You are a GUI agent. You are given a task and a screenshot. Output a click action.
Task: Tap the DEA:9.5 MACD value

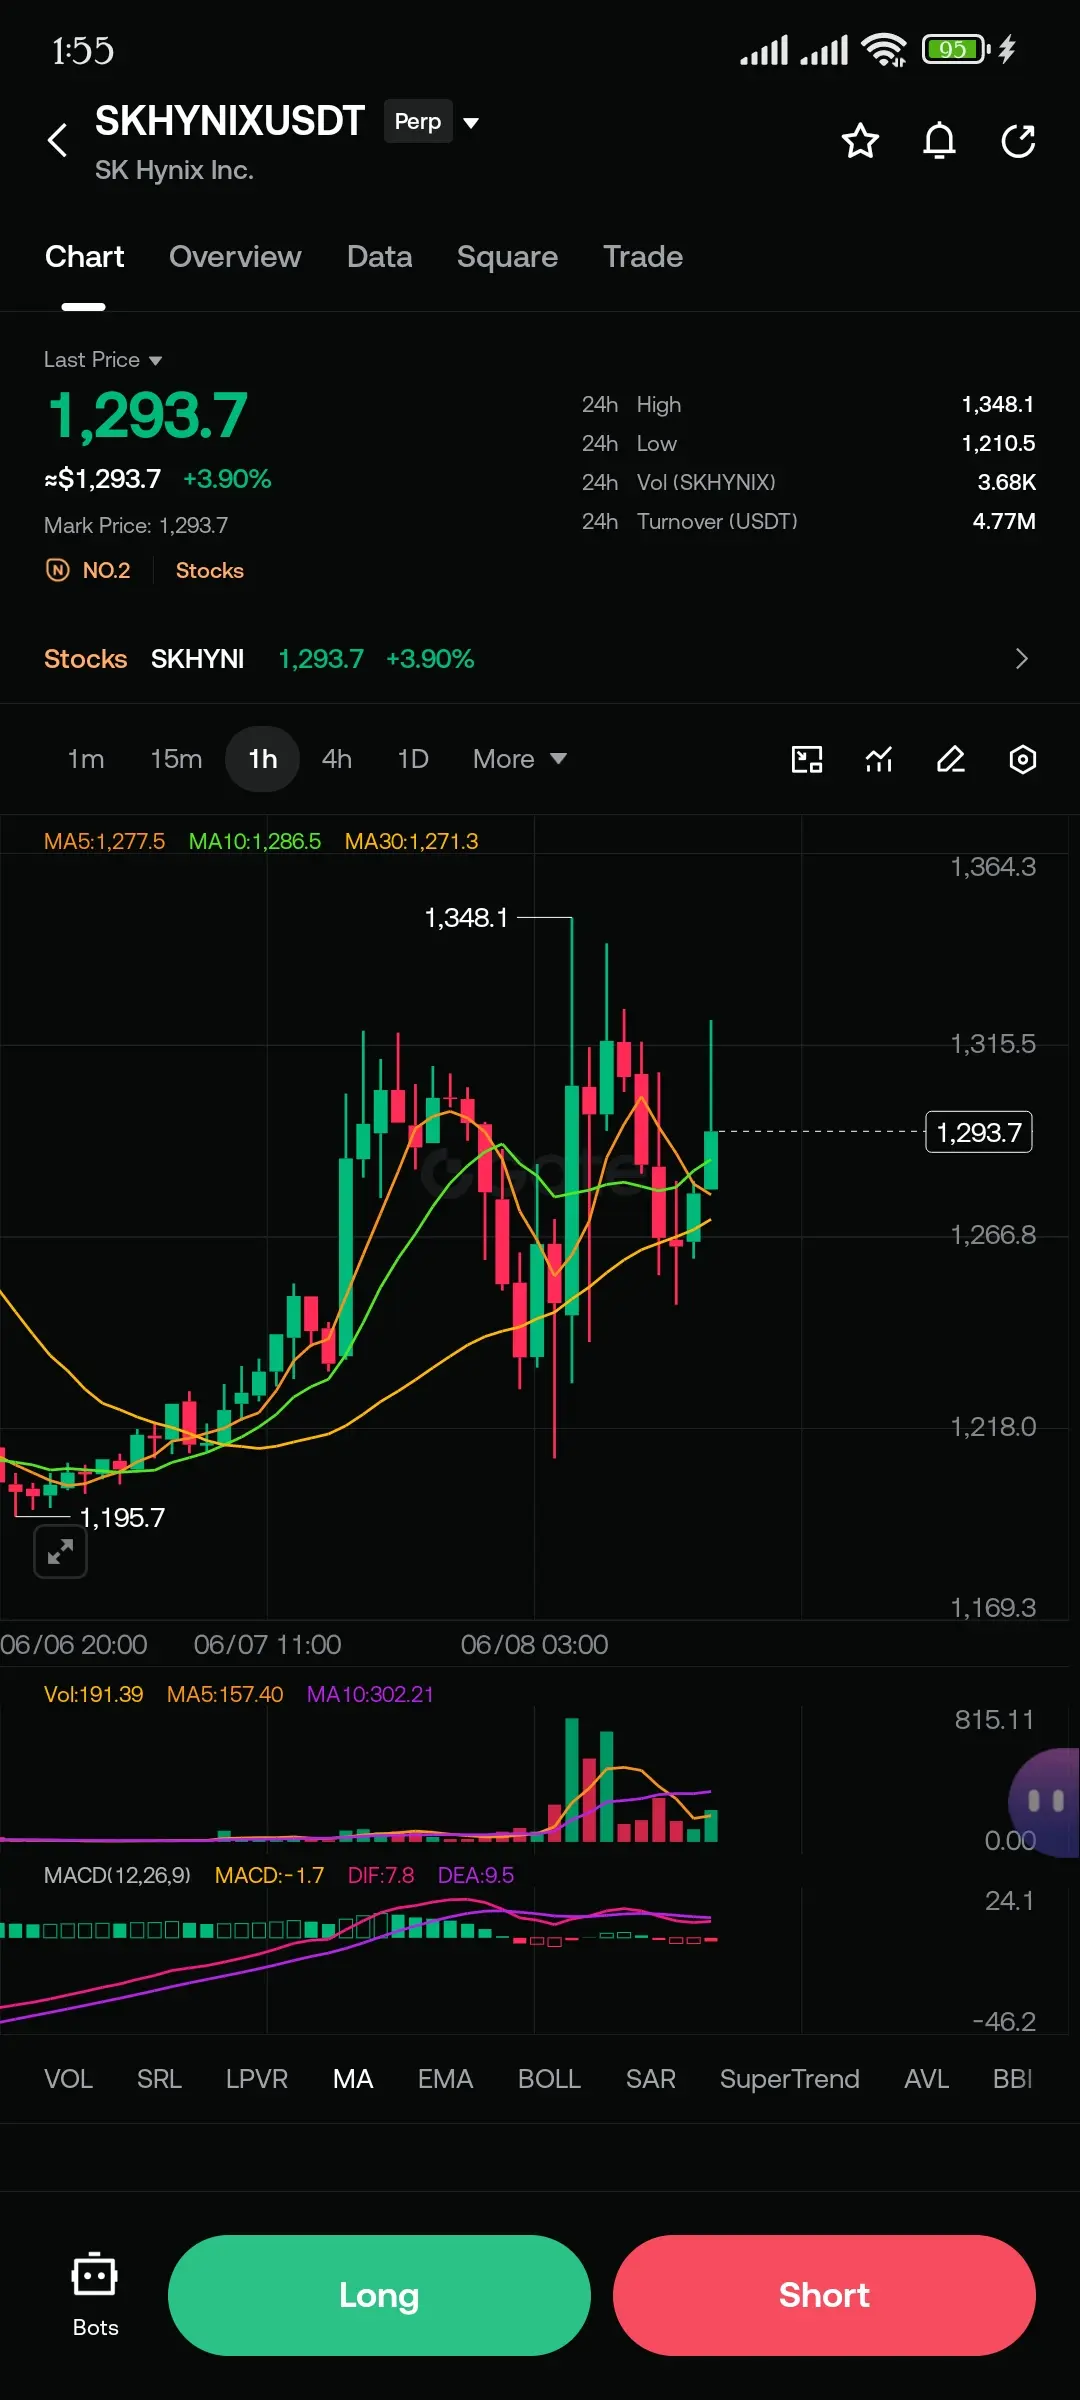click(x=476, y=1875)
